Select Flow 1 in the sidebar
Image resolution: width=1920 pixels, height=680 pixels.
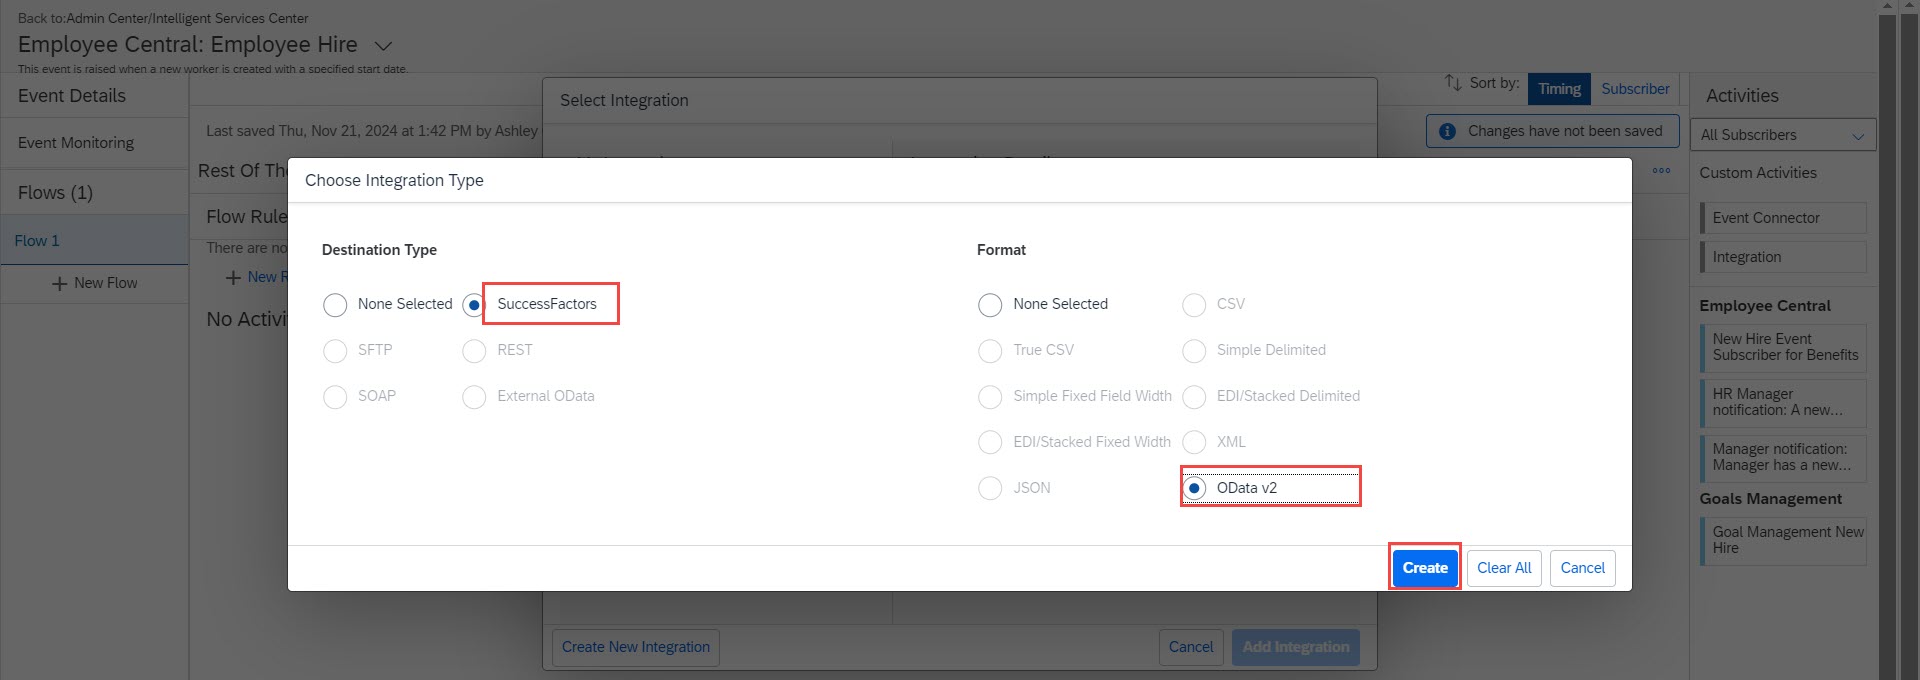coord(94,241)
